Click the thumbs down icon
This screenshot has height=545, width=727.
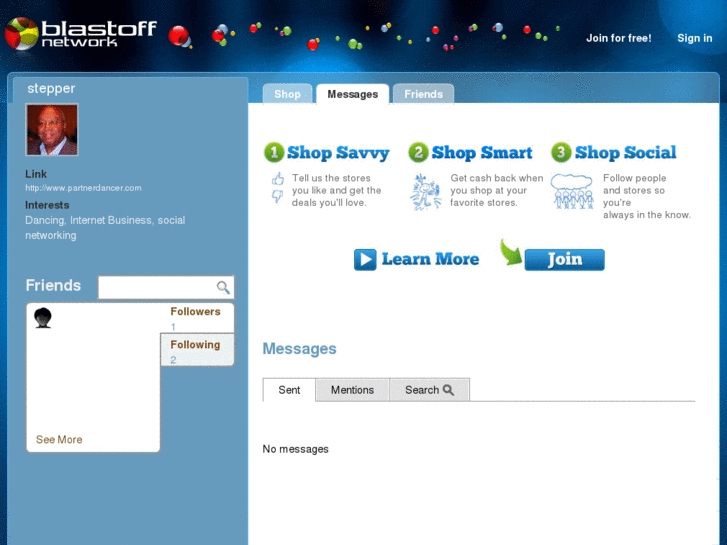pyautogui.click(x=277, y=196)
